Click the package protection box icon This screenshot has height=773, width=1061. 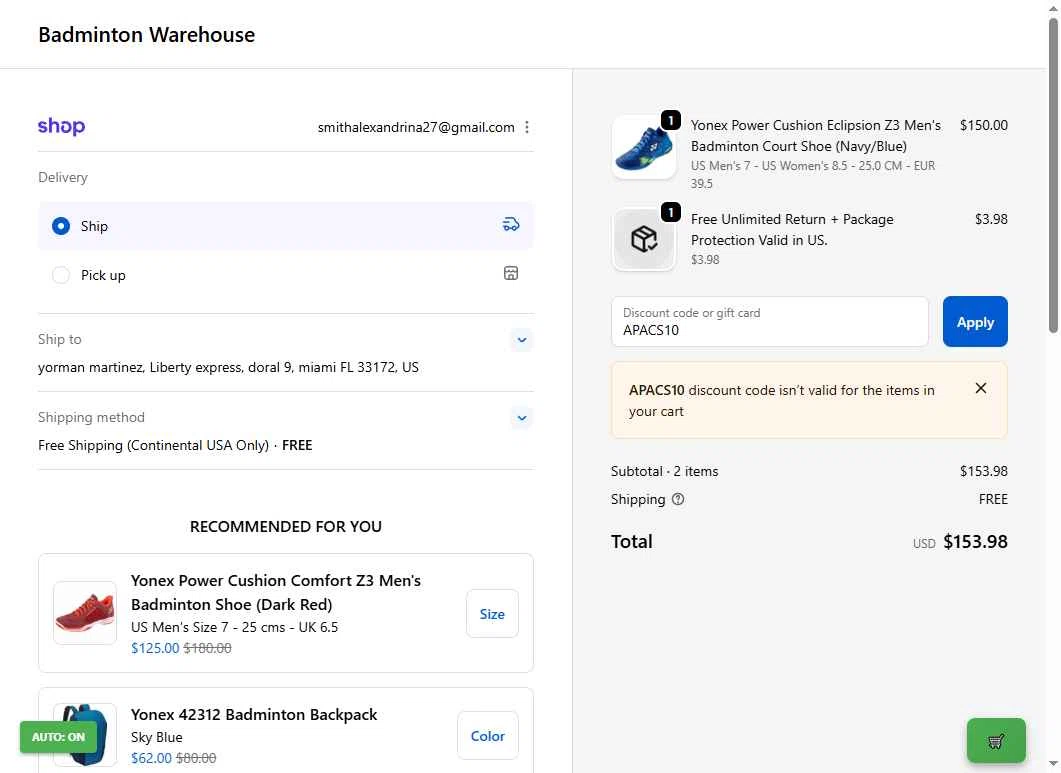click(644, 239)
